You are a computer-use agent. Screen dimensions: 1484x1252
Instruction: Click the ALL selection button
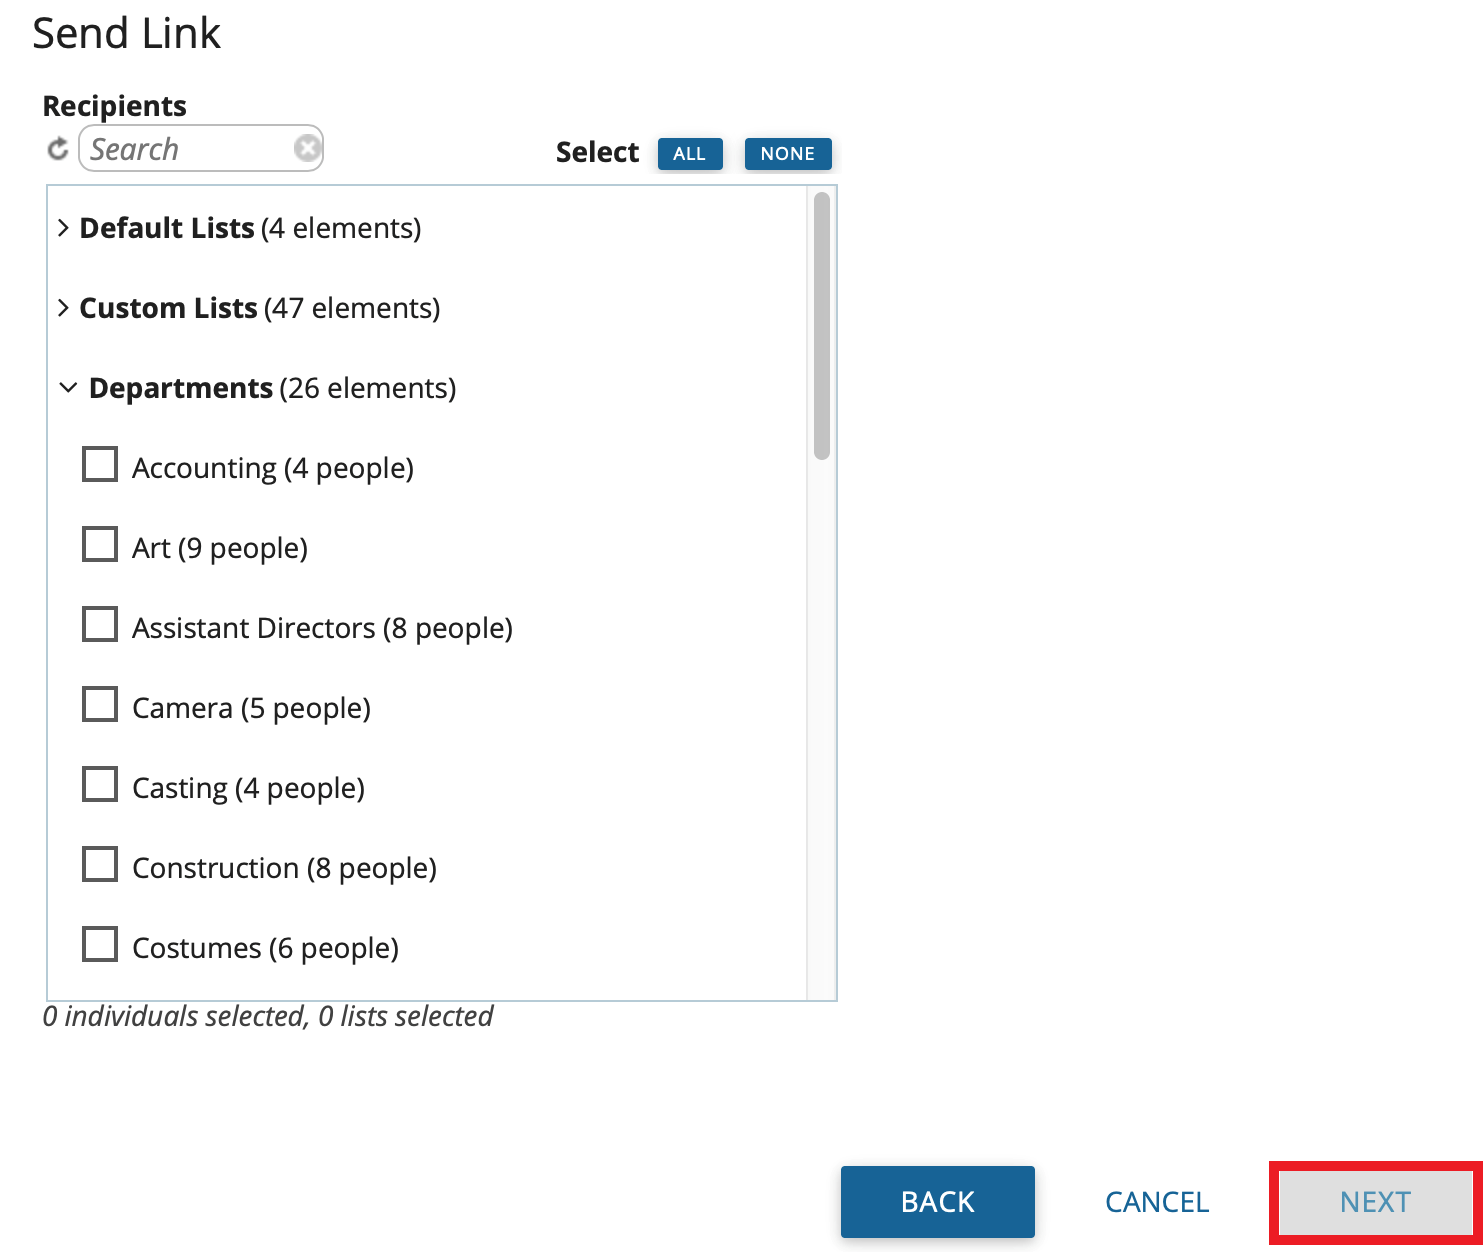(x=689, y=153)
